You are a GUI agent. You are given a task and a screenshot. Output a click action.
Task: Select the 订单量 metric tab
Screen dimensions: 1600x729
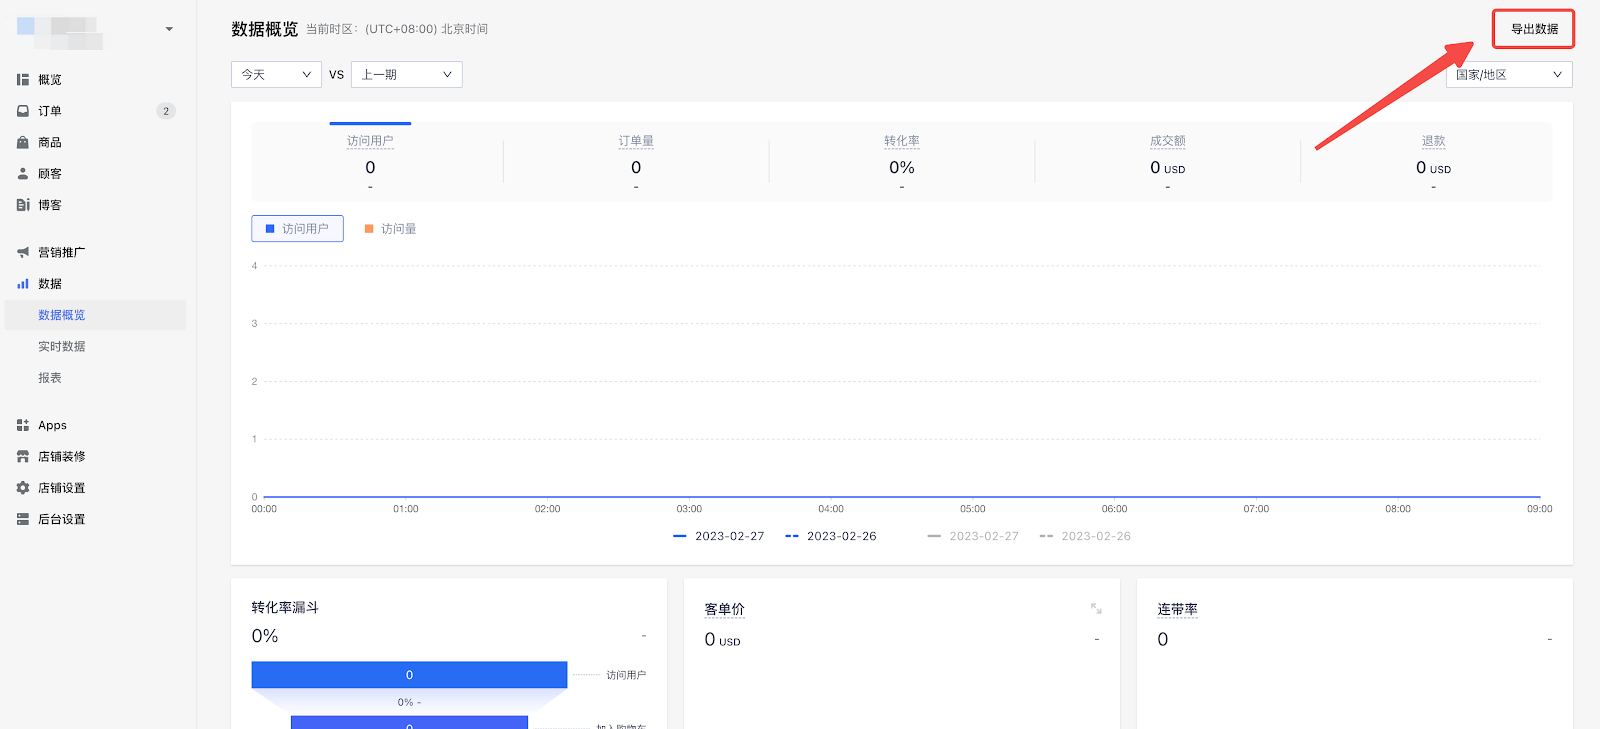click(636, 162)
